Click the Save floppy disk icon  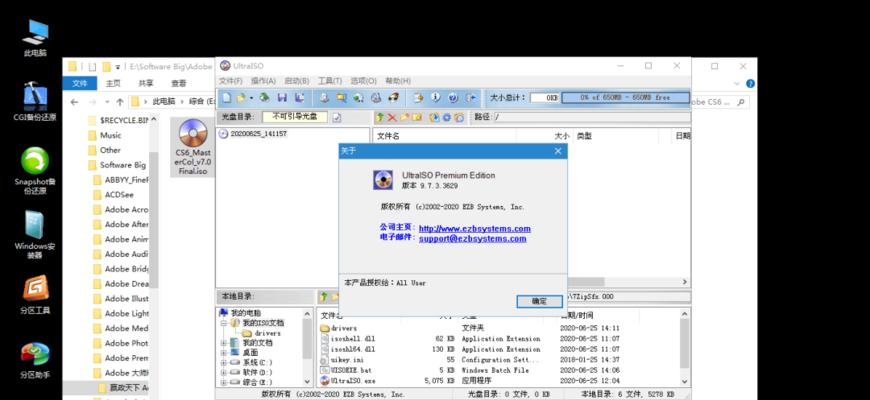[x=282, y=98]
